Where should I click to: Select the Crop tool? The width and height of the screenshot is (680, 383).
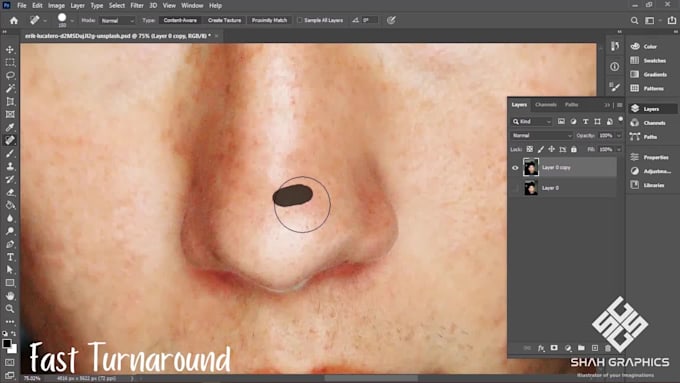10,101
